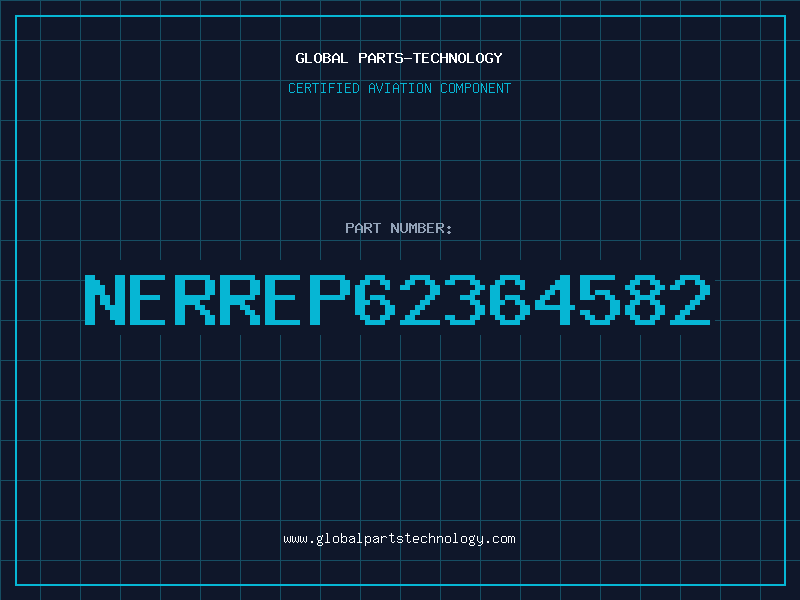Viewport: 800px width, 600px height.
Task: Select the digit 3 in the part number
Action: (x=464, y=299)
